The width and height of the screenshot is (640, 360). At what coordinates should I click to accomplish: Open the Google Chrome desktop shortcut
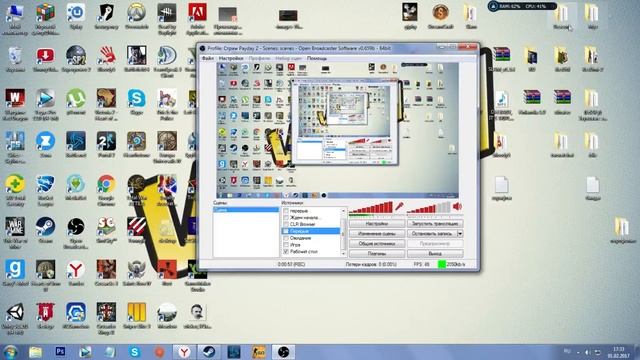(x=106, y=190)
